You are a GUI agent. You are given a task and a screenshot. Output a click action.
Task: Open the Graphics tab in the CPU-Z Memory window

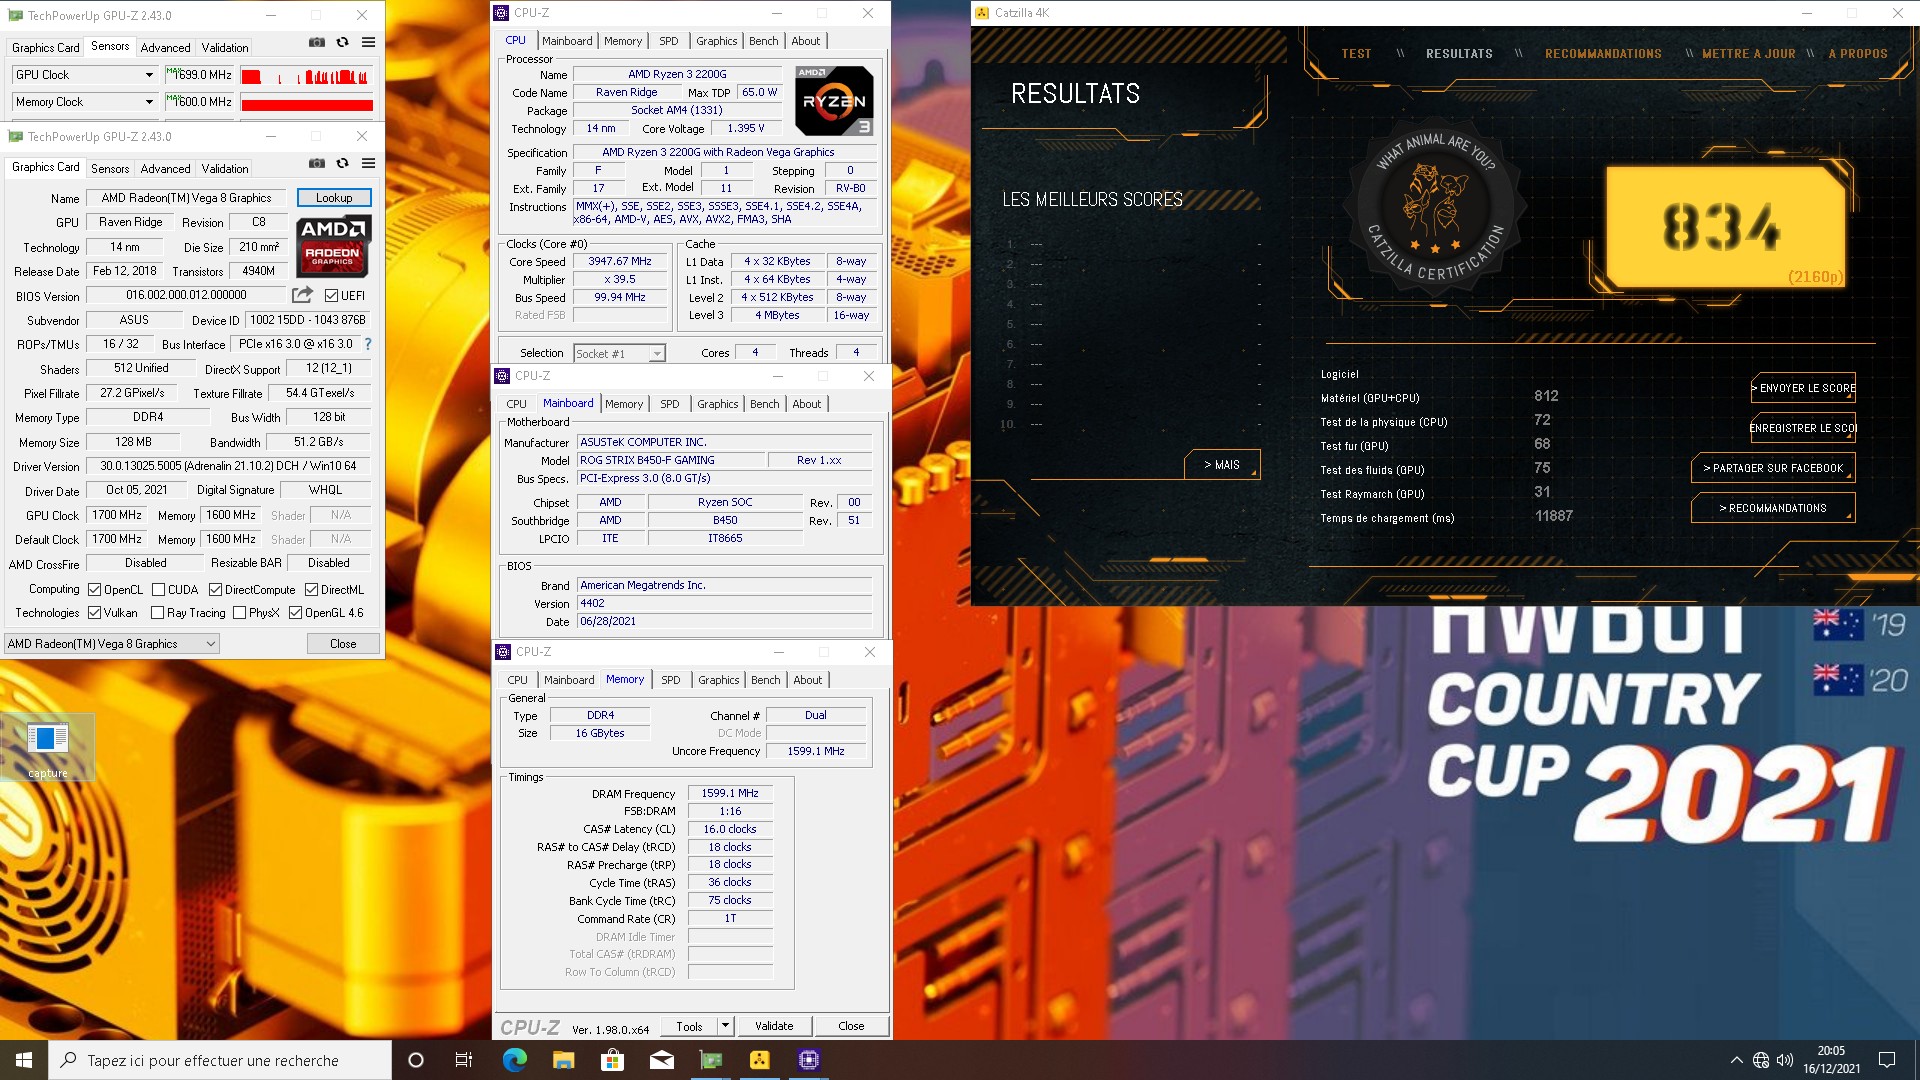(719, 680)
